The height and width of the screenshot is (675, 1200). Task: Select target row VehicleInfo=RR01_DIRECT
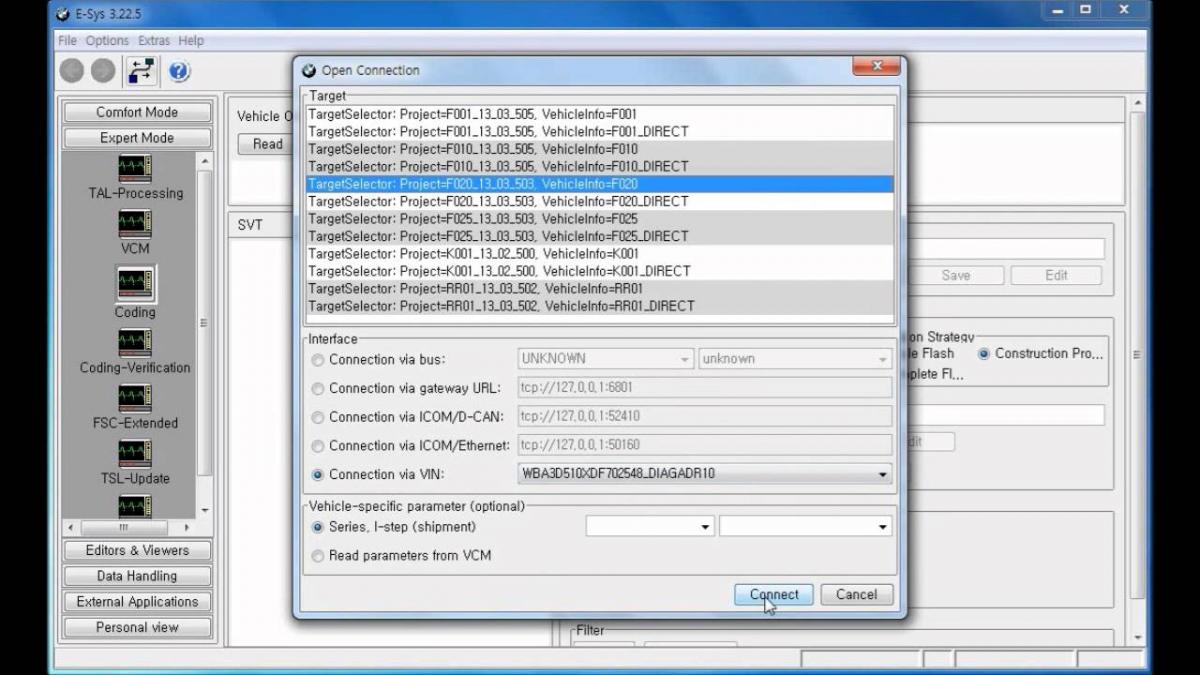pyautogui.click(x=600, y=306)
